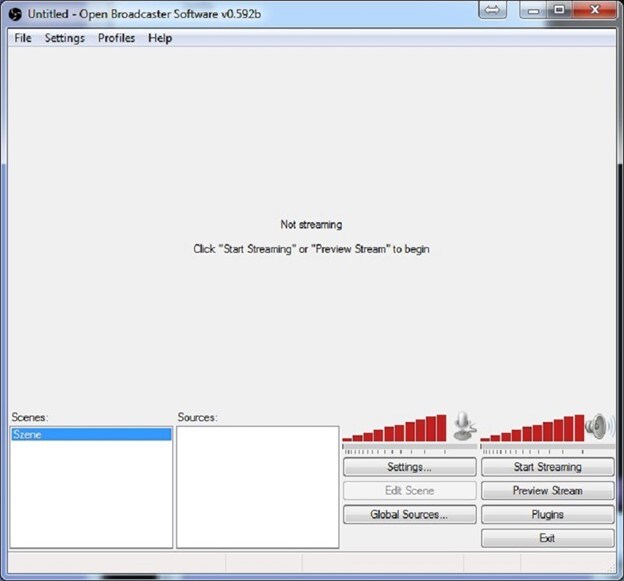Open the File menu
Image resolution: width=624 pixels, height=581 pixels.
(x=23, y=38)
